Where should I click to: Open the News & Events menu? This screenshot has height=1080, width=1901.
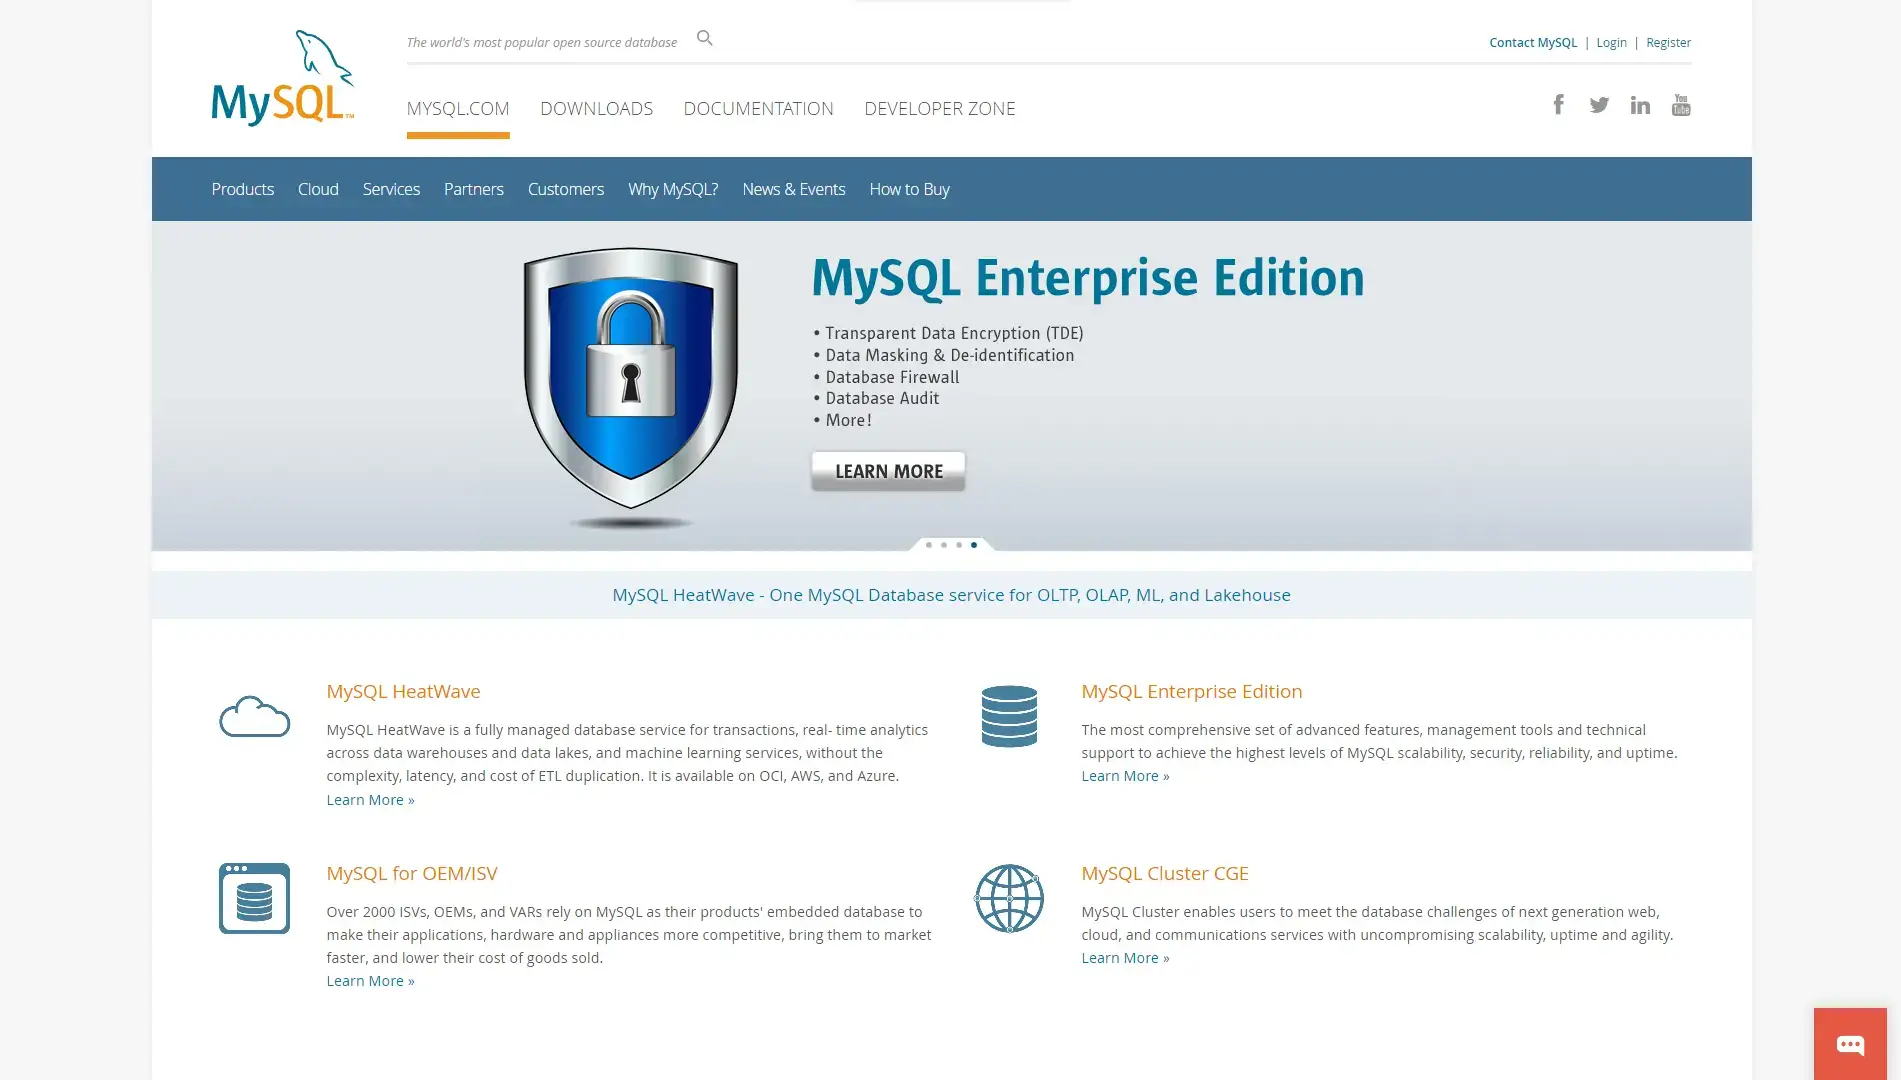[x=794, y=189]
